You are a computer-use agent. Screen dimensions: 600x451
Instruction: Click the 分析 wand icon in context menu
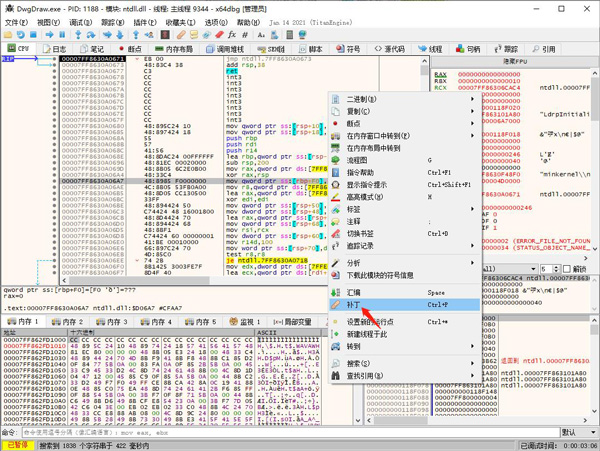pyautogui.click(x=336, y=263)
